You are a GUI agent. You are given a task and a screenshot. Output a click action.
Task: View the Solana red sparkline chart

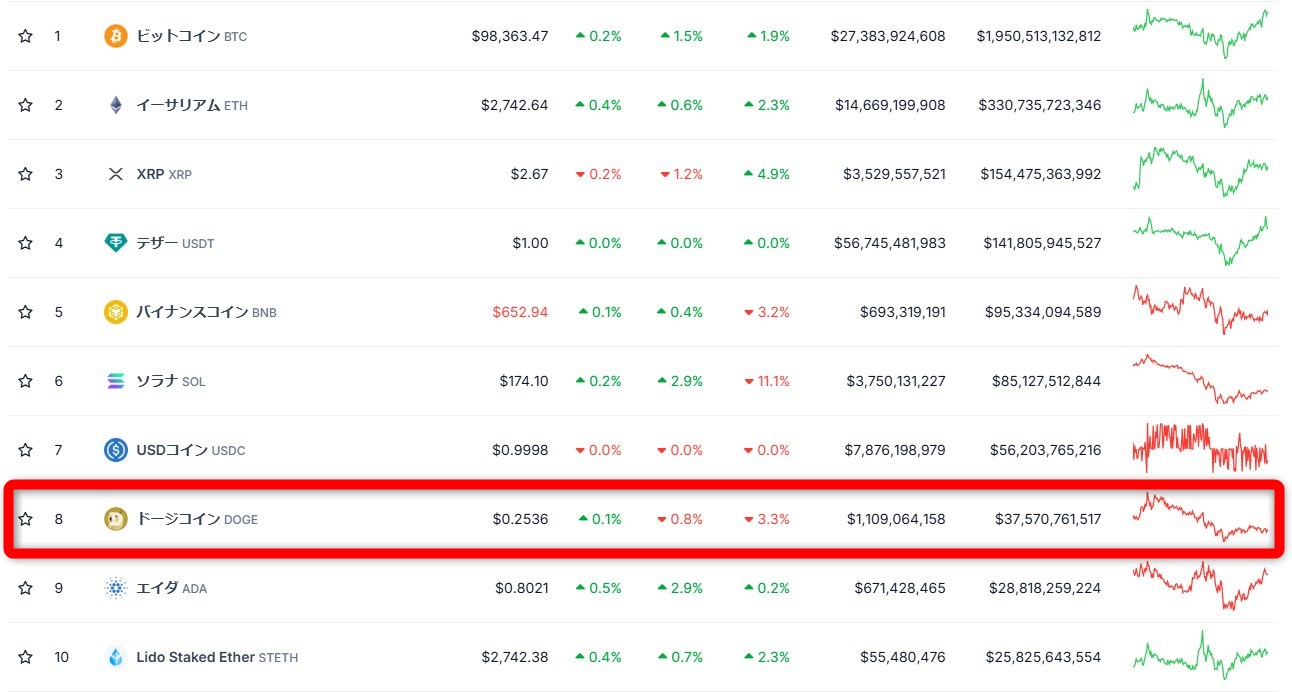coord(1200,379)
